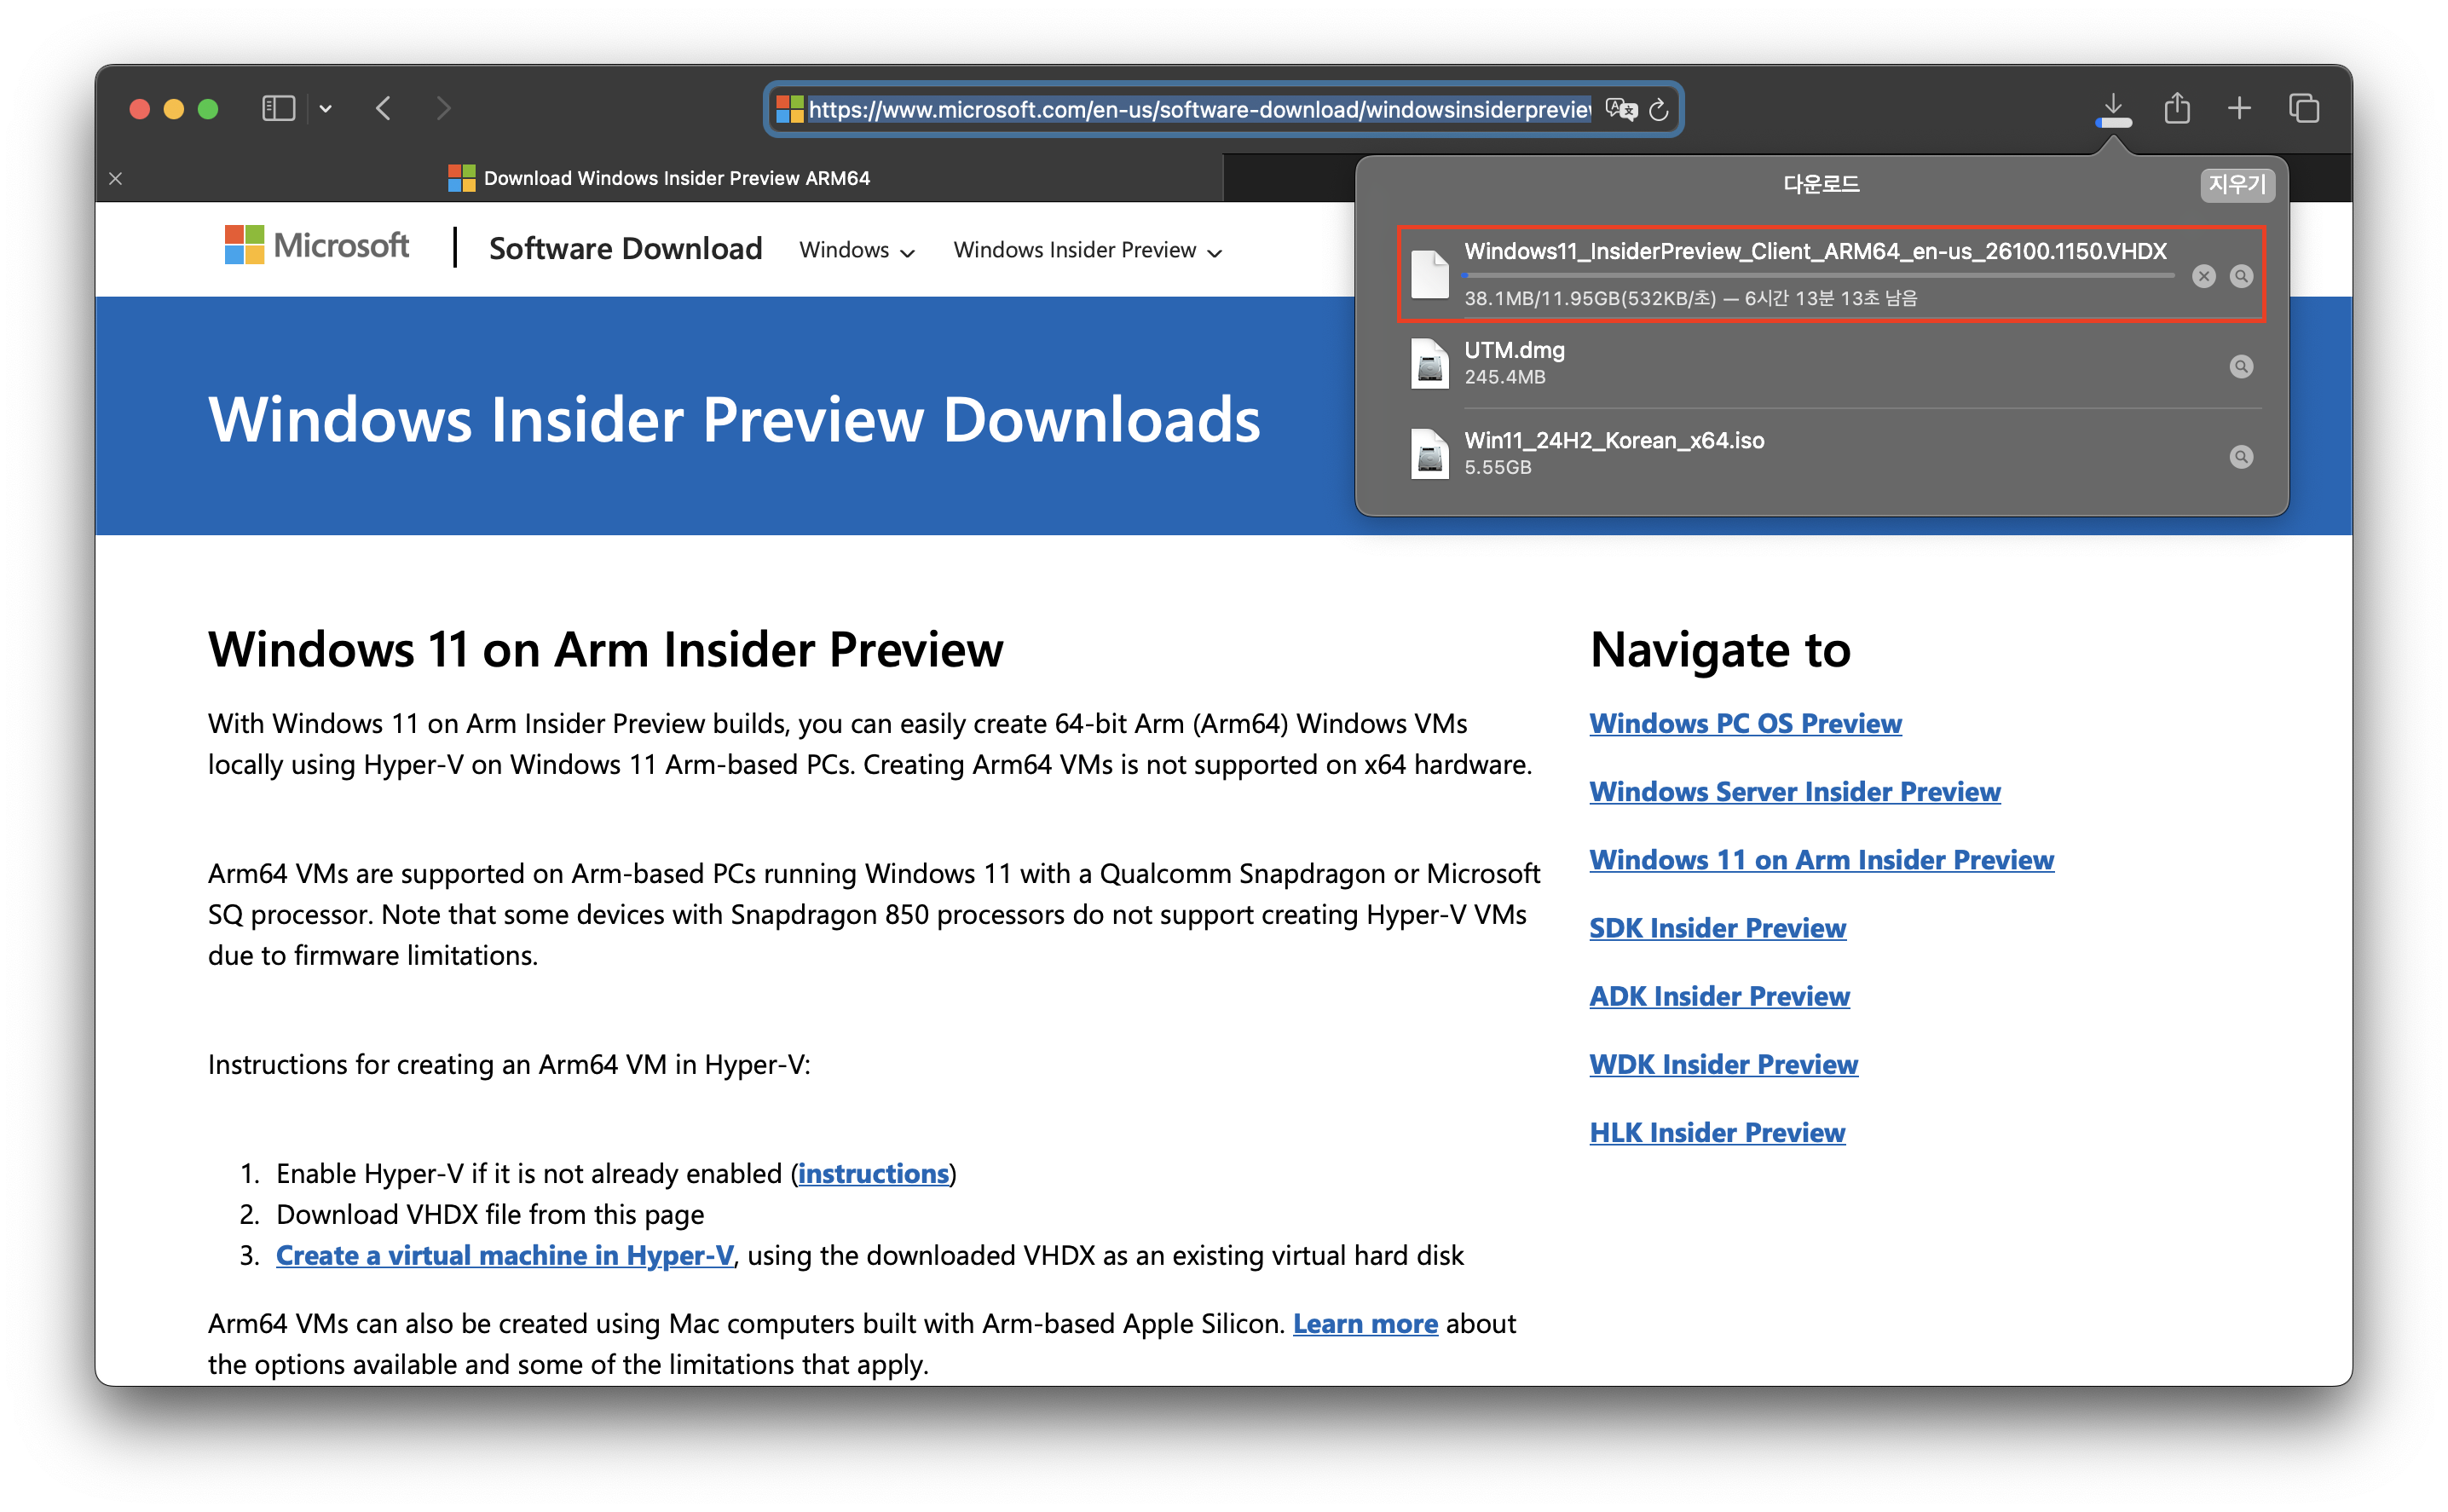2448x1512 pixels.
Task: Click the Windows 11 on Arm Insider Preview heading
Action: 605,649
